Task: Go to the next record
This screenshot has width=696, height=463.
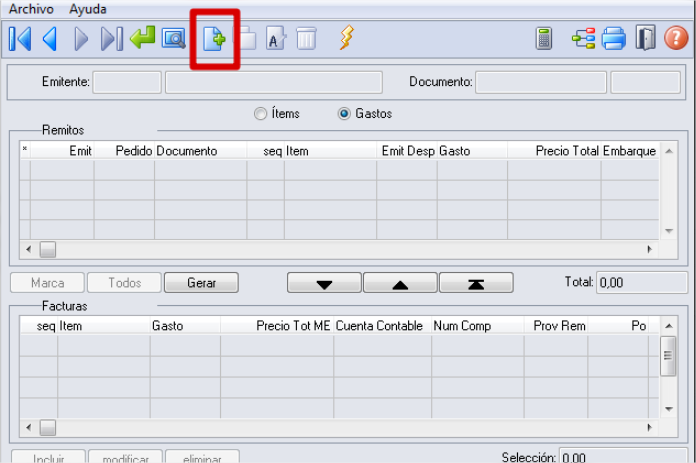Action: click(81, 39)
